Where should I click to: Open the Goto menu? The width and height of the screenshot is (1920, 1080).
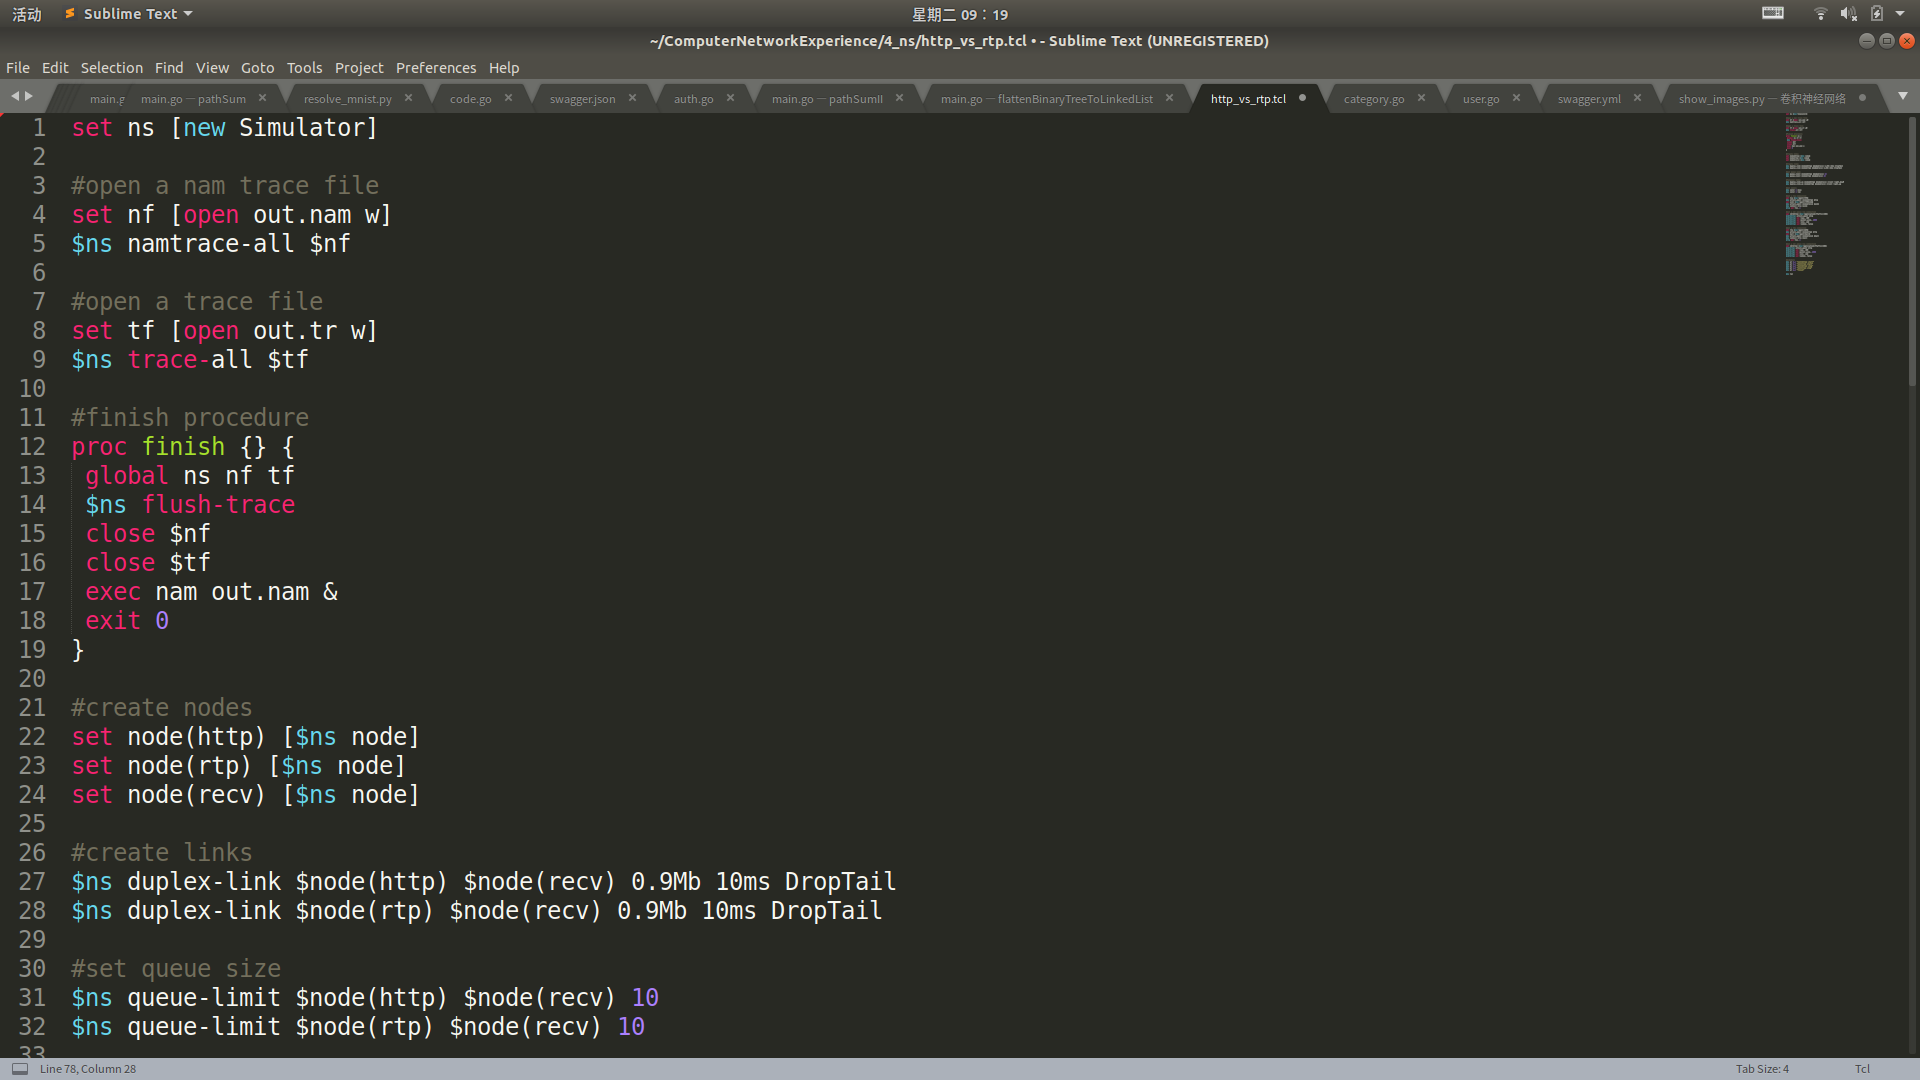[257, 68]
